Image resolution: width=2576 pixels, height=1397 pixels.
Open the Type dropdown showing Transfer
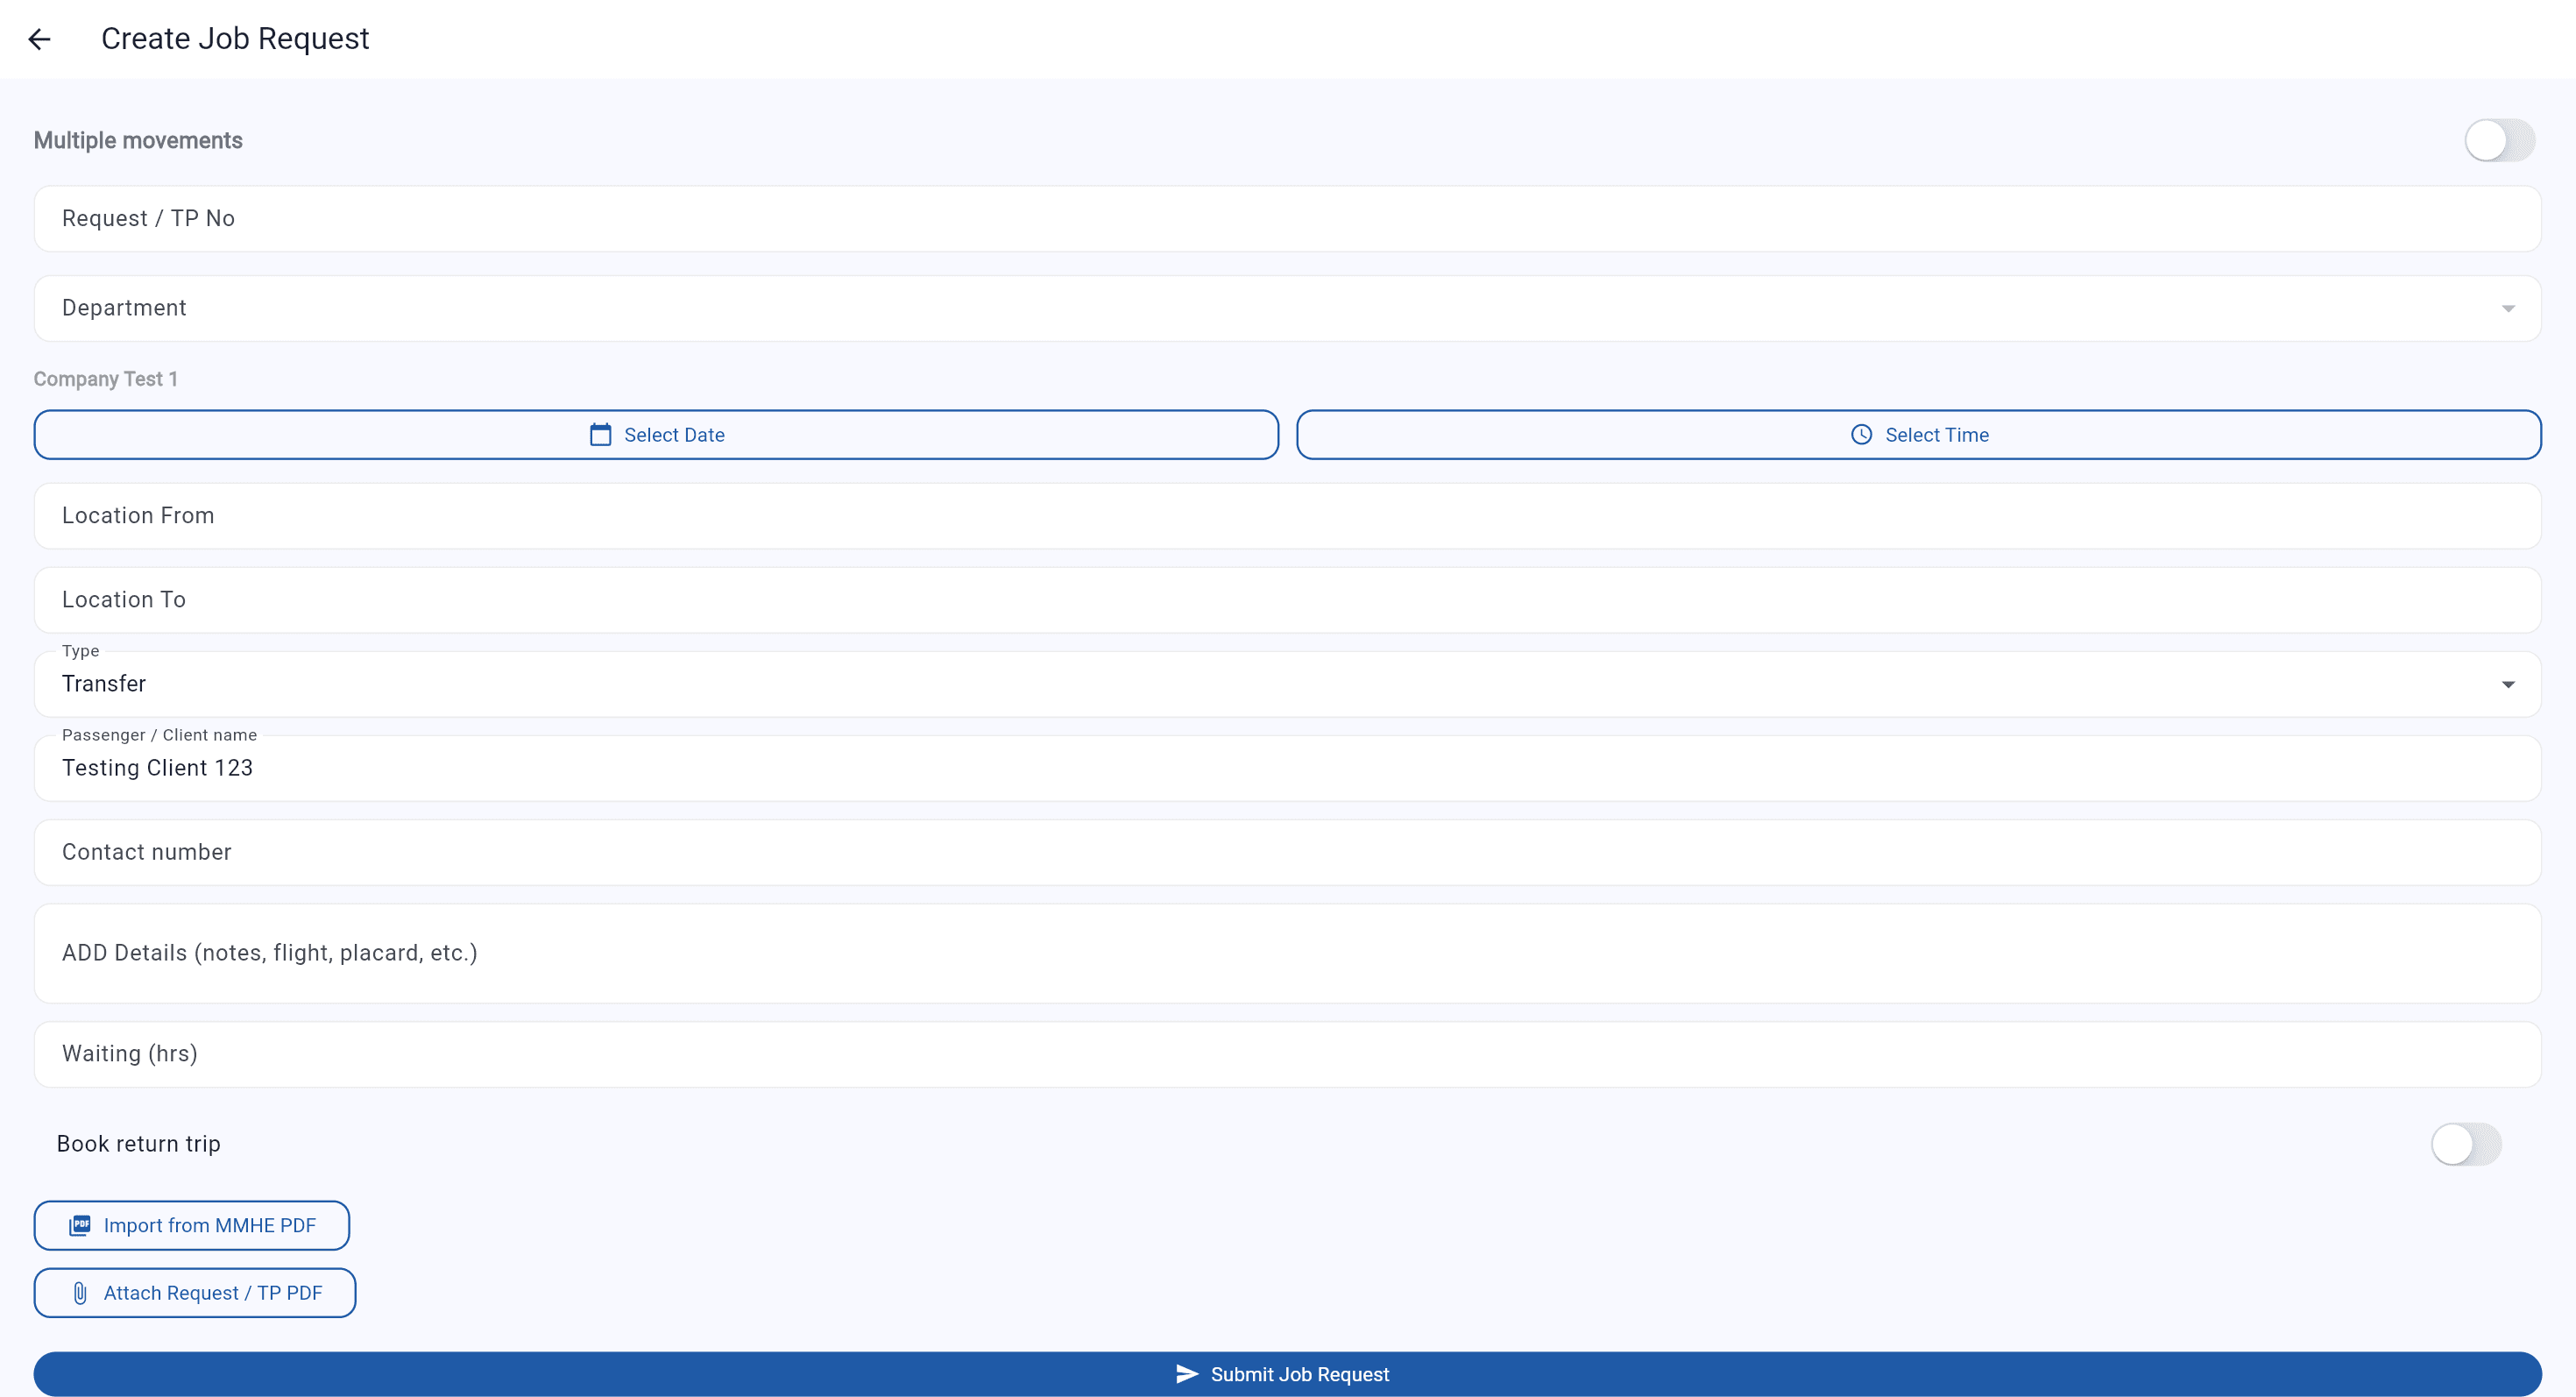pyautogui.click(x=1287, y=684)
